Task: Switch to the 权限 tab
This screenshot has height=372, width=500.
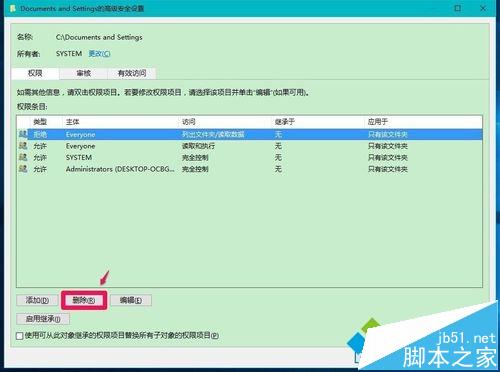Action: (35, 73)
